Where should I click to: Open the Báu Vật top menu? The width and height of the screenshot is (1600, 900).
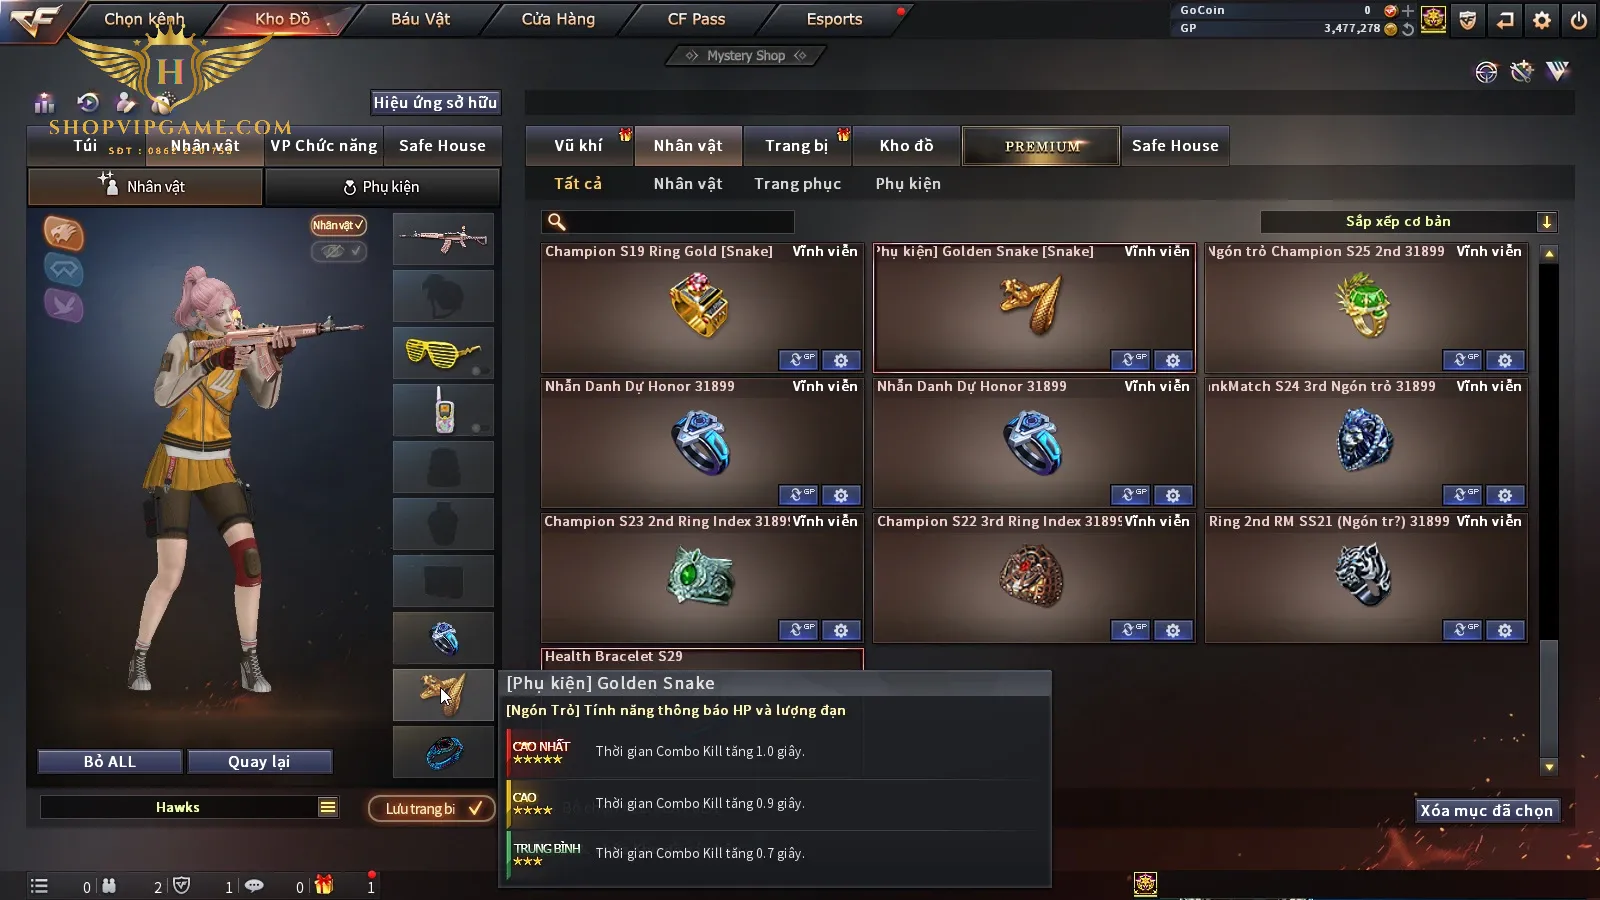[420, 19]
